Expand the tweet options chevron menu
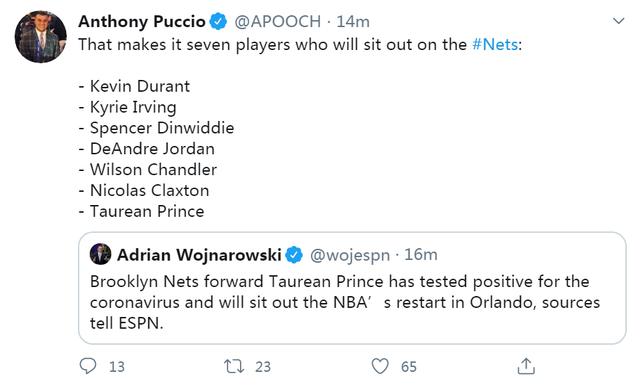 pos(619,21)
